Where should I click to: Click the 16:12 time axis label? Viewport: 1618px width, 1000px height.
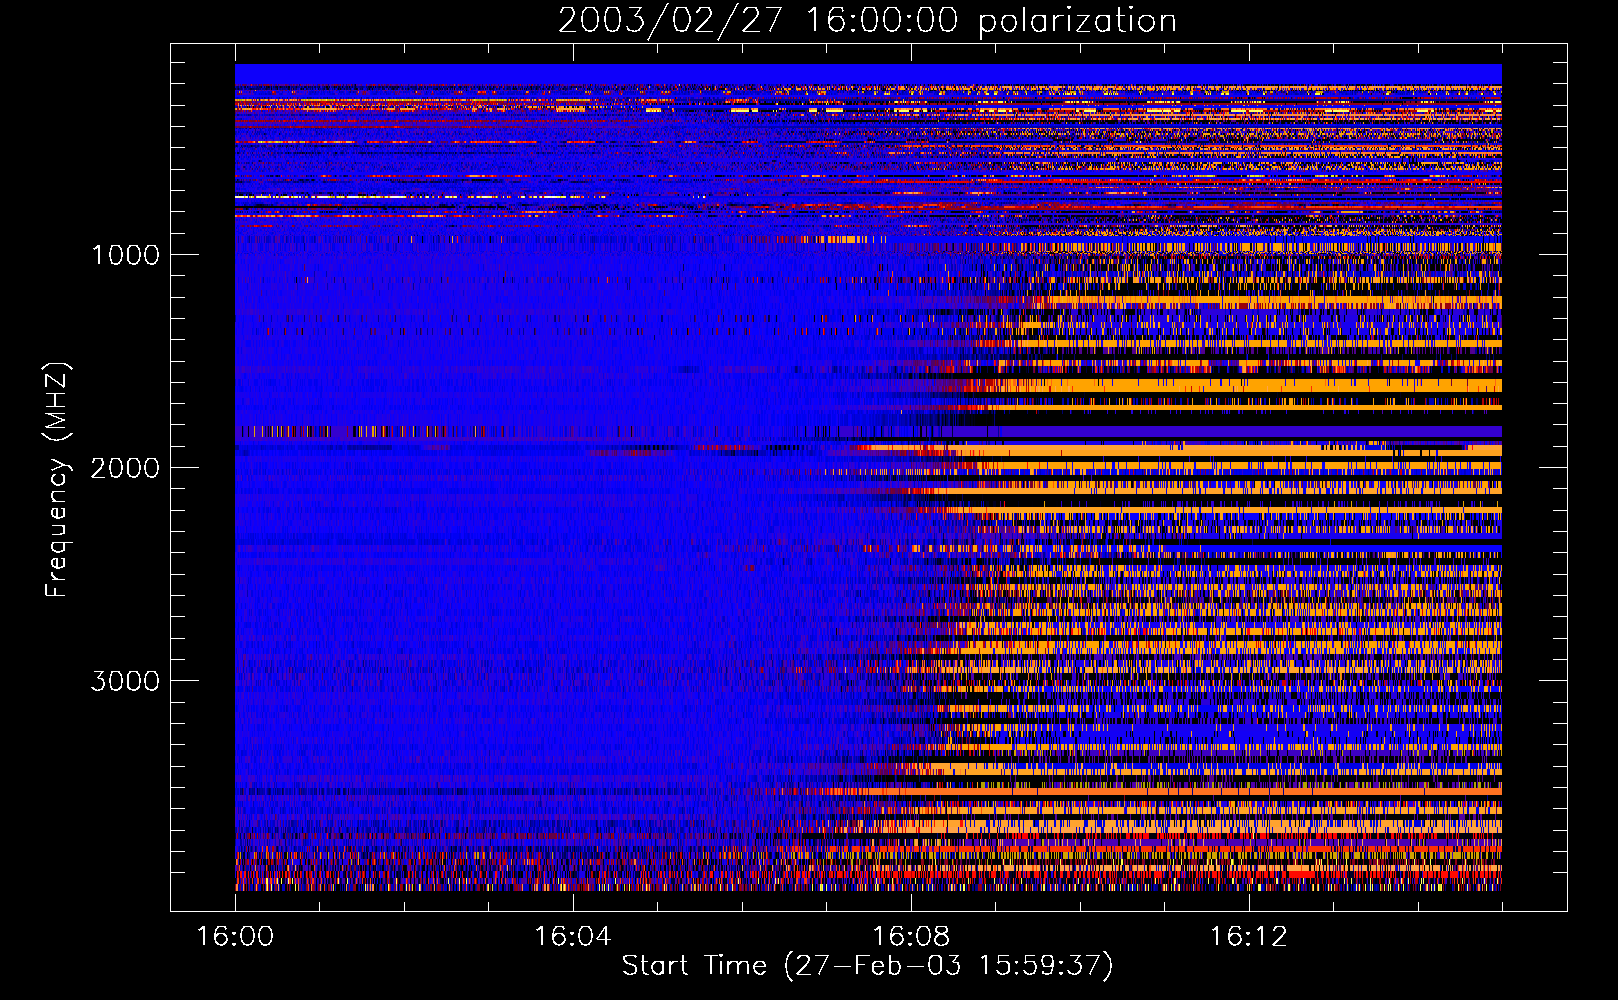point(1248,937)
